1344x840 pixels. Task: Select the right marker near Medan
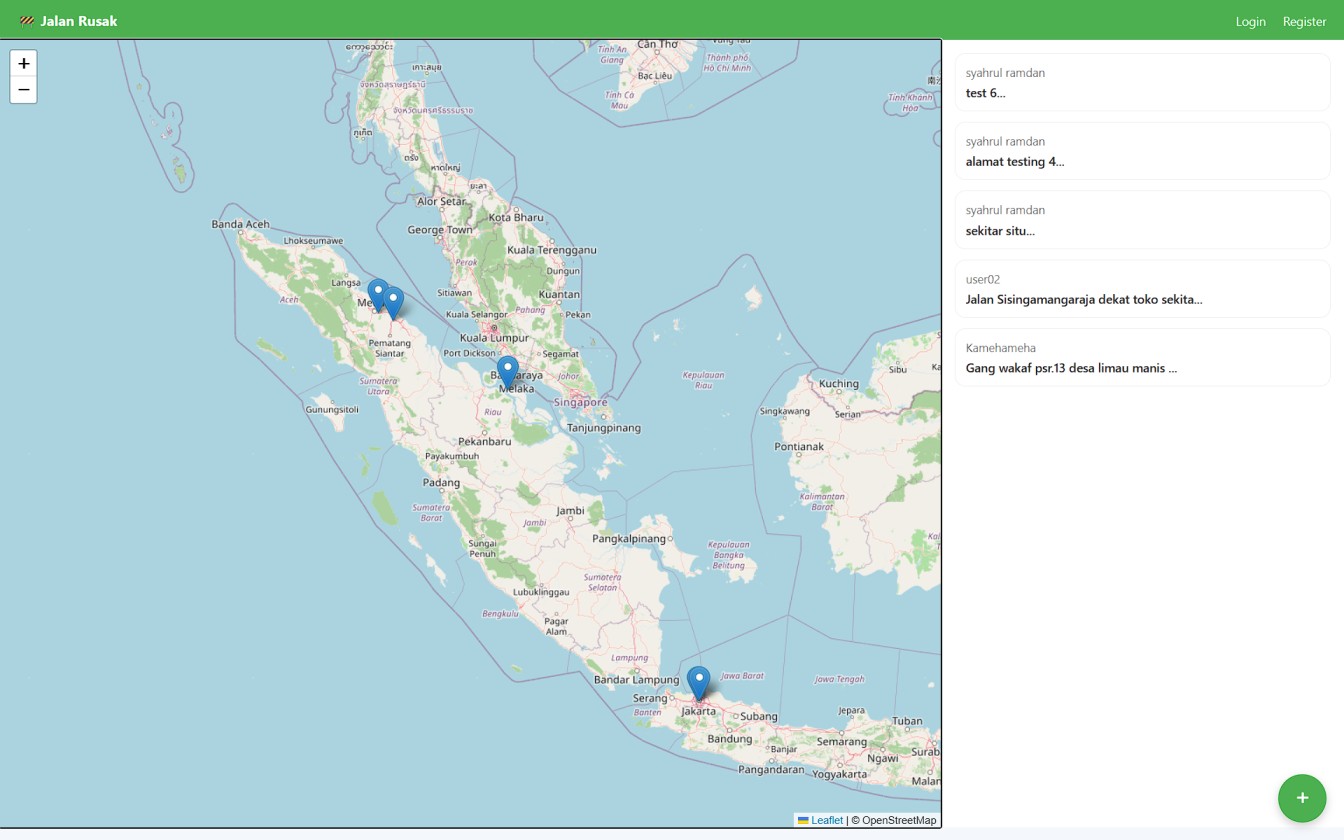click(x=394, y=303)
